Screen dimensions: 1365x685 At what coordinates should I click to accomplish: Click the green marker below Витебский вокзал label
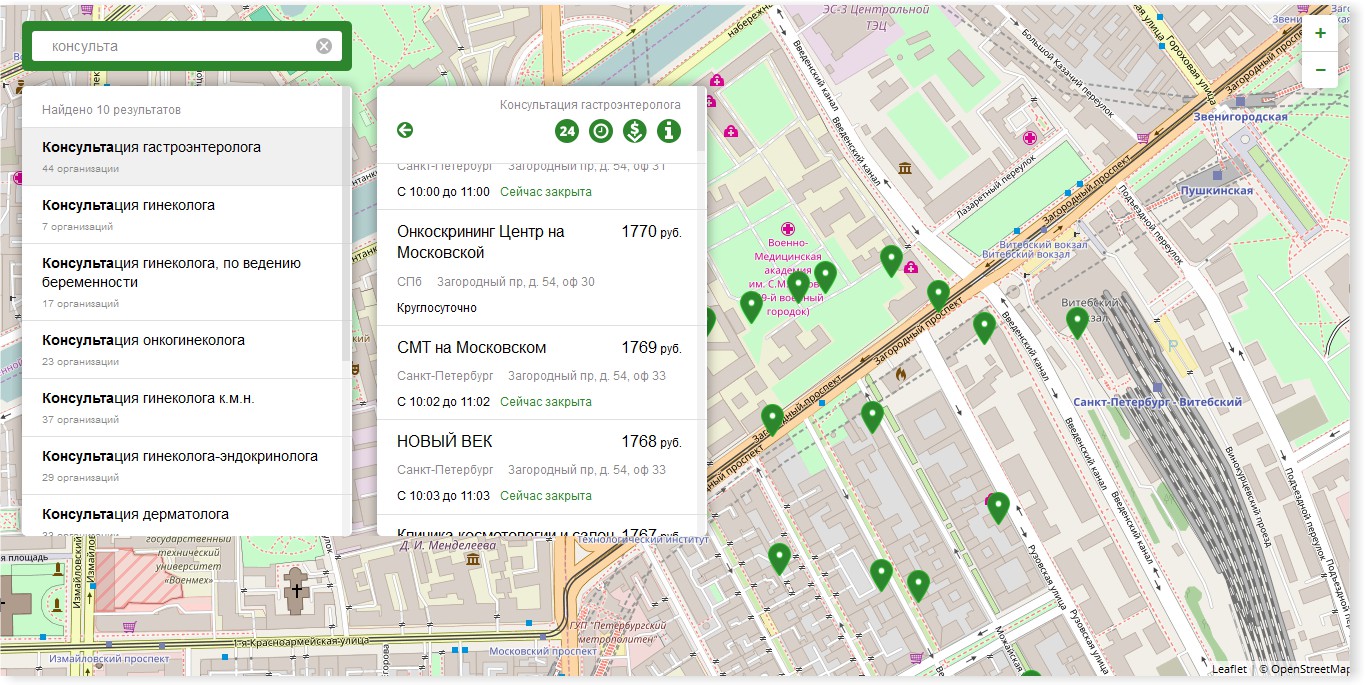1077,323
